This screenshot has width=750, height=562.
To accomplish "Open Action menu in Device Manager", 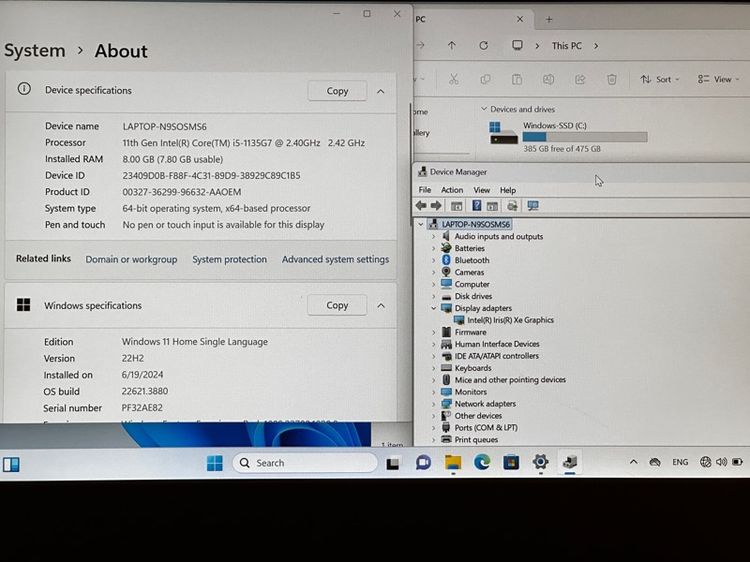I will click(452, 190).
